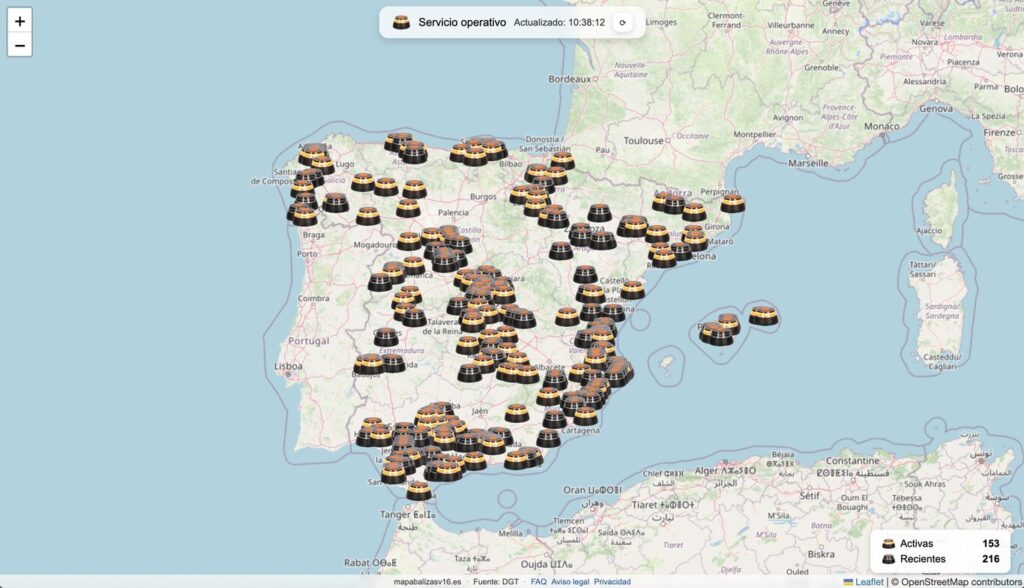
Task: Open the FAQ link in footer
Action: [538, 581]
